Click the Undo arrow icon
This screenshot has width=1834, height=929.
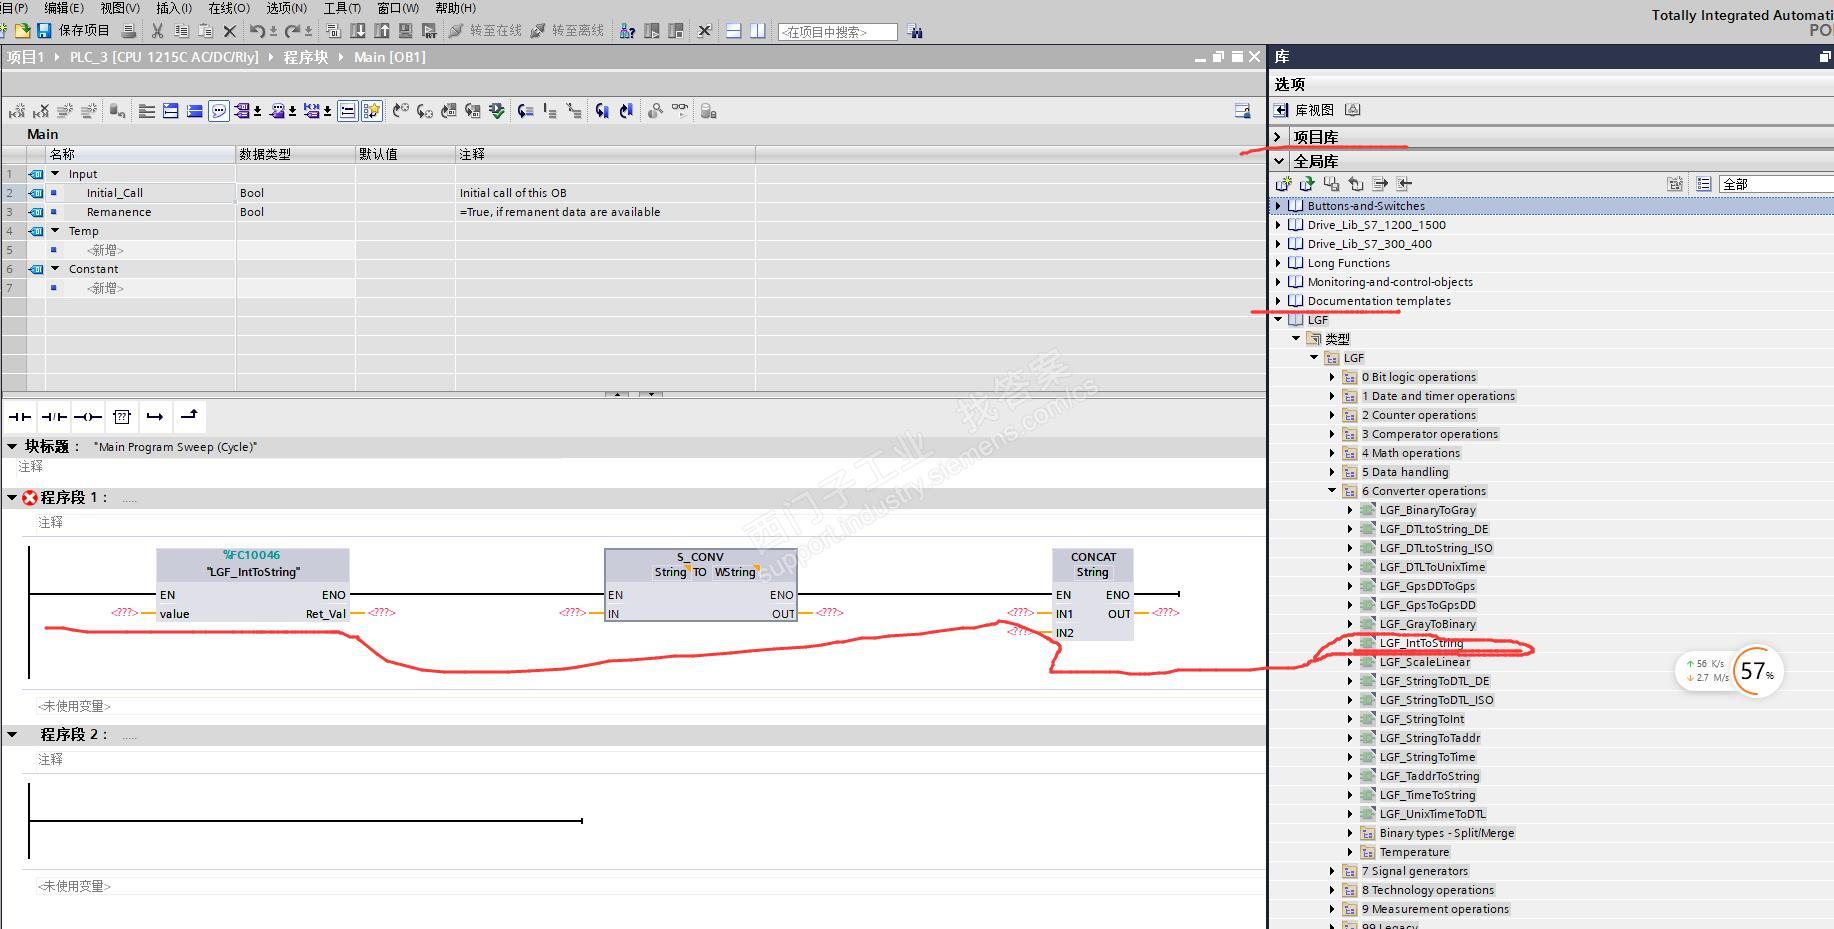point(258,31)
